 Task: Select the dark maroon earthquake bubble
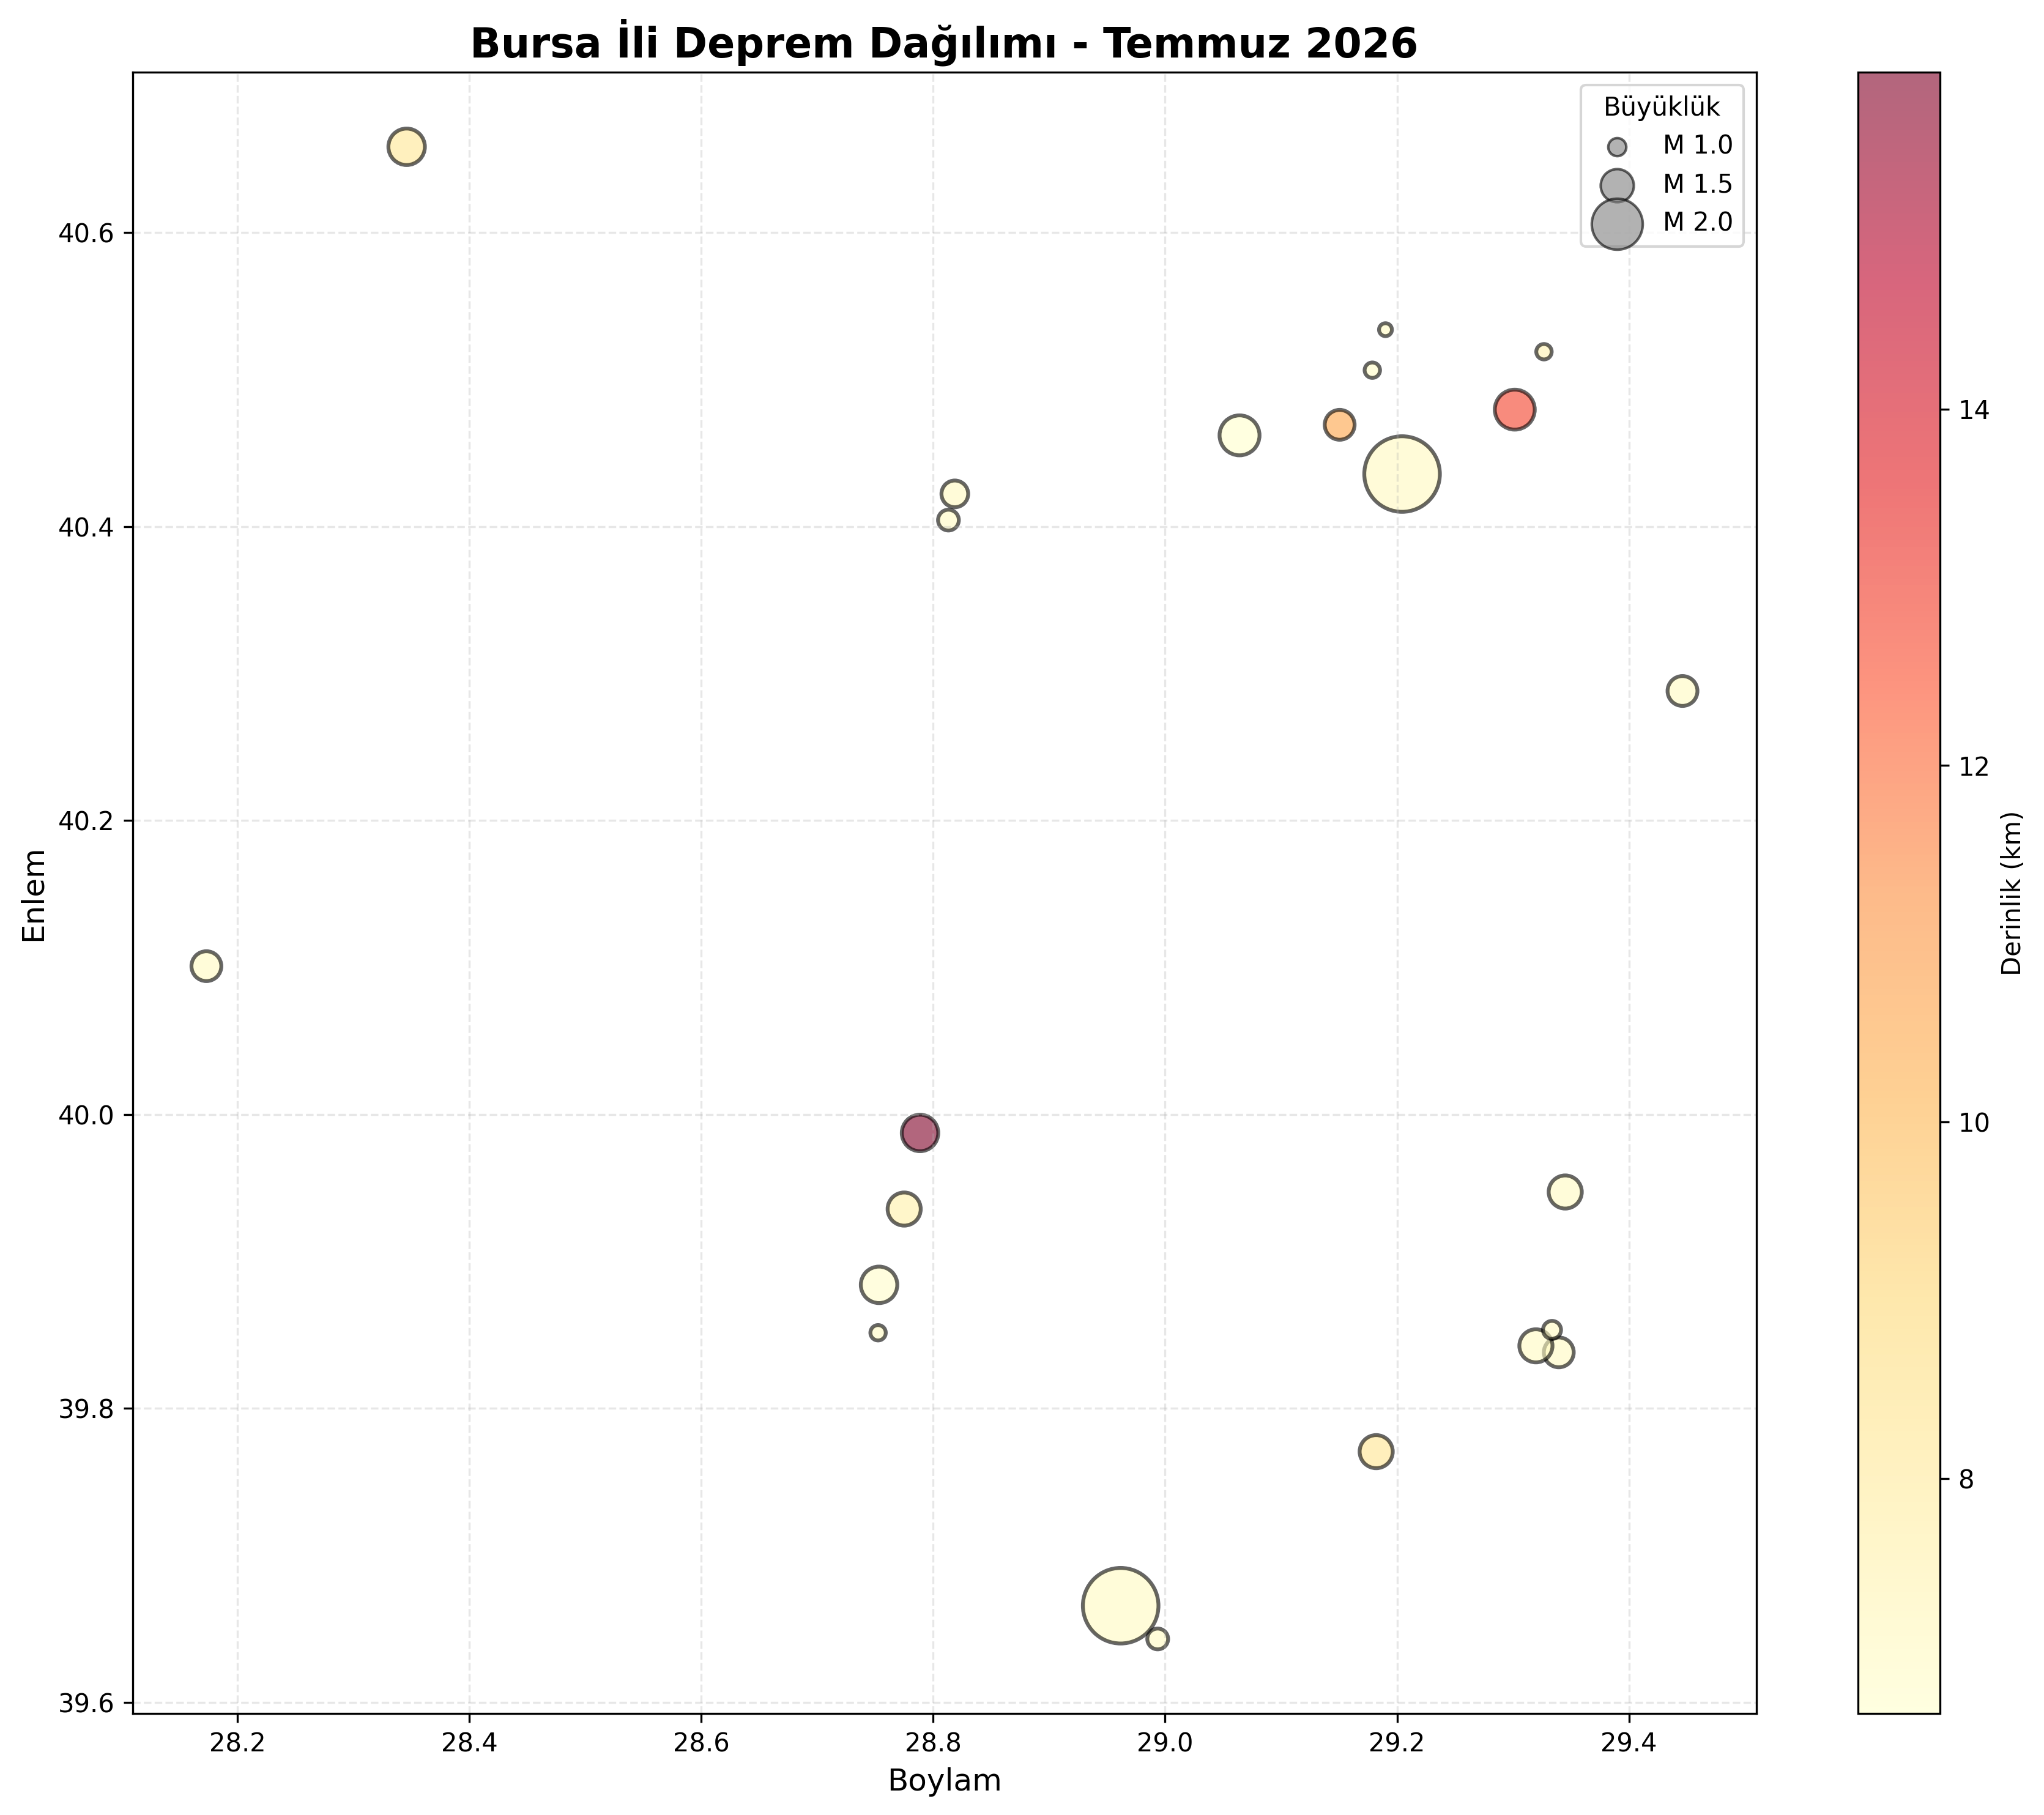919,1133
